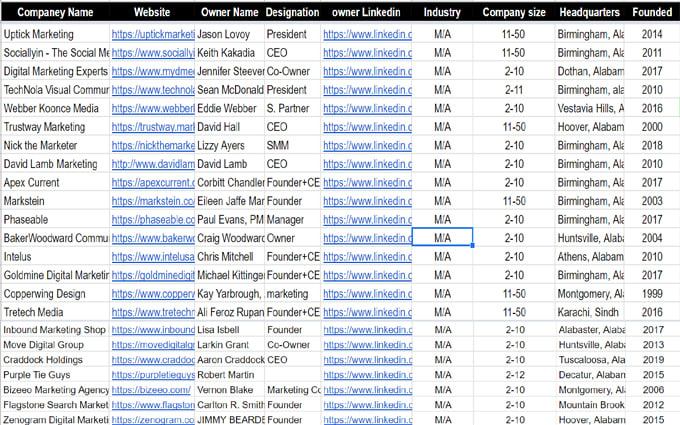Open Chris Mitchell's LinkedIn link
The width and height of the screenshot is (680, 425).
click(367, 257)
